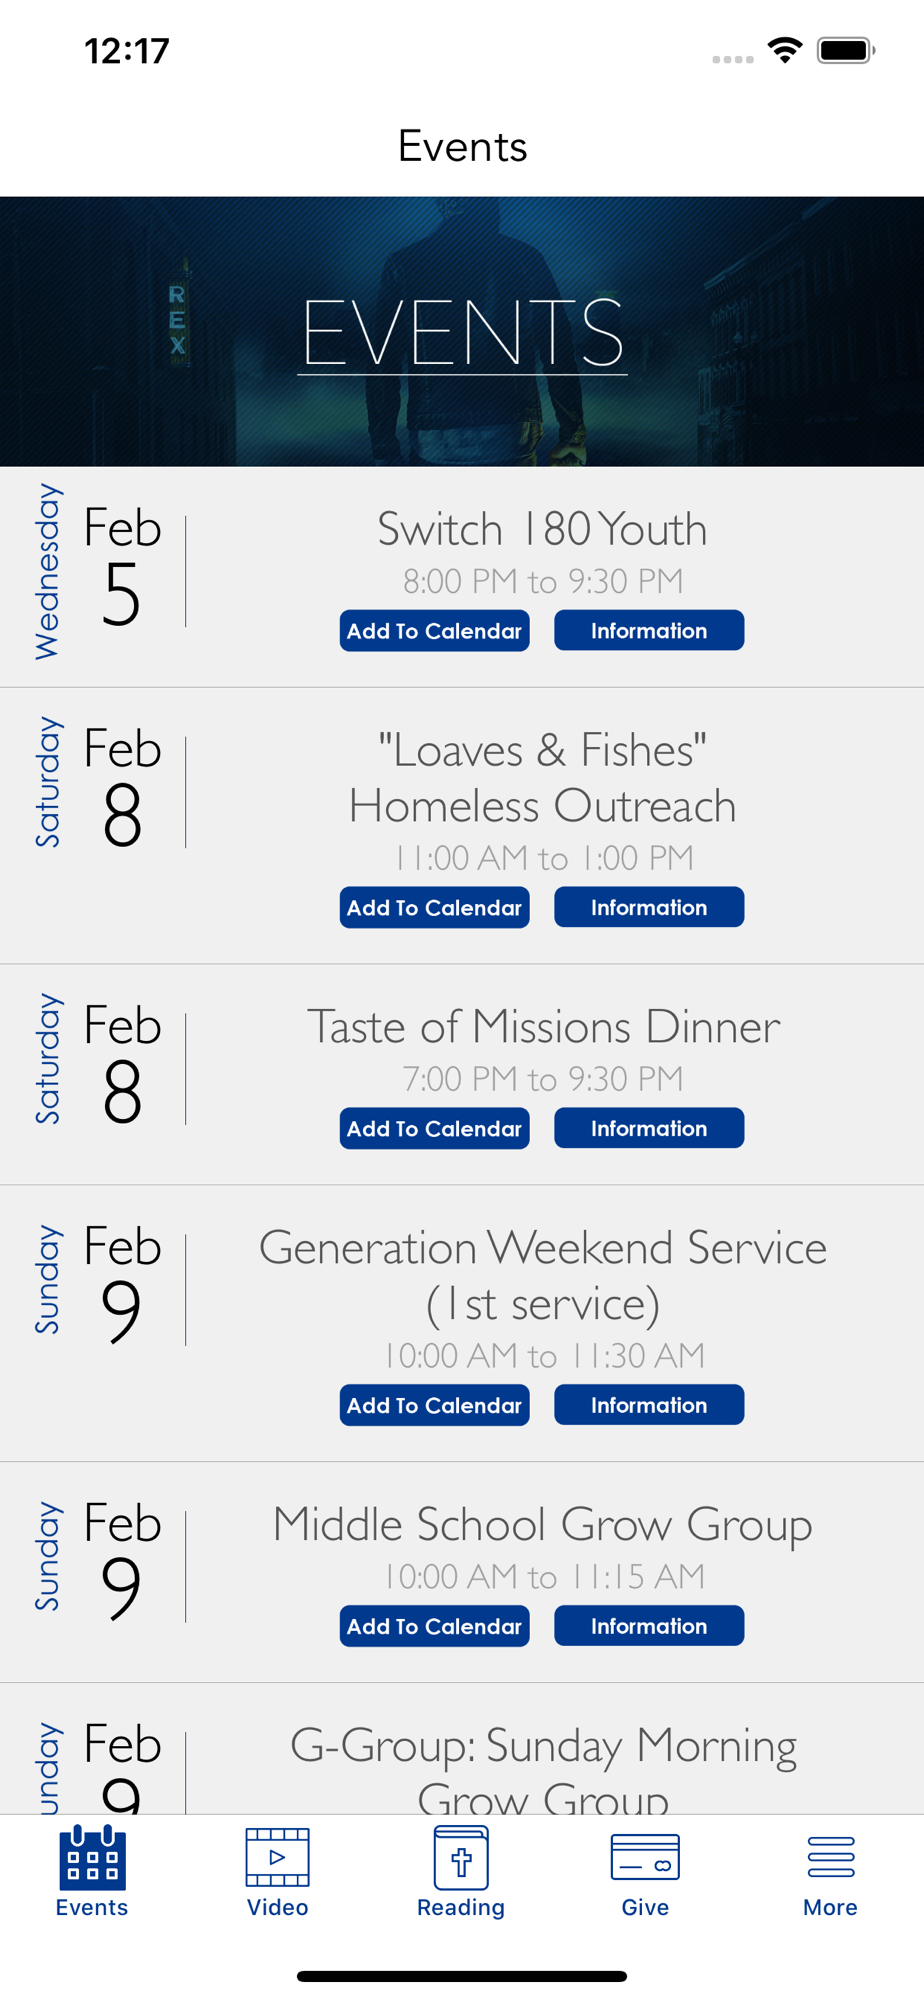Tap the Events calendar icon

(x=92, y=1856)
